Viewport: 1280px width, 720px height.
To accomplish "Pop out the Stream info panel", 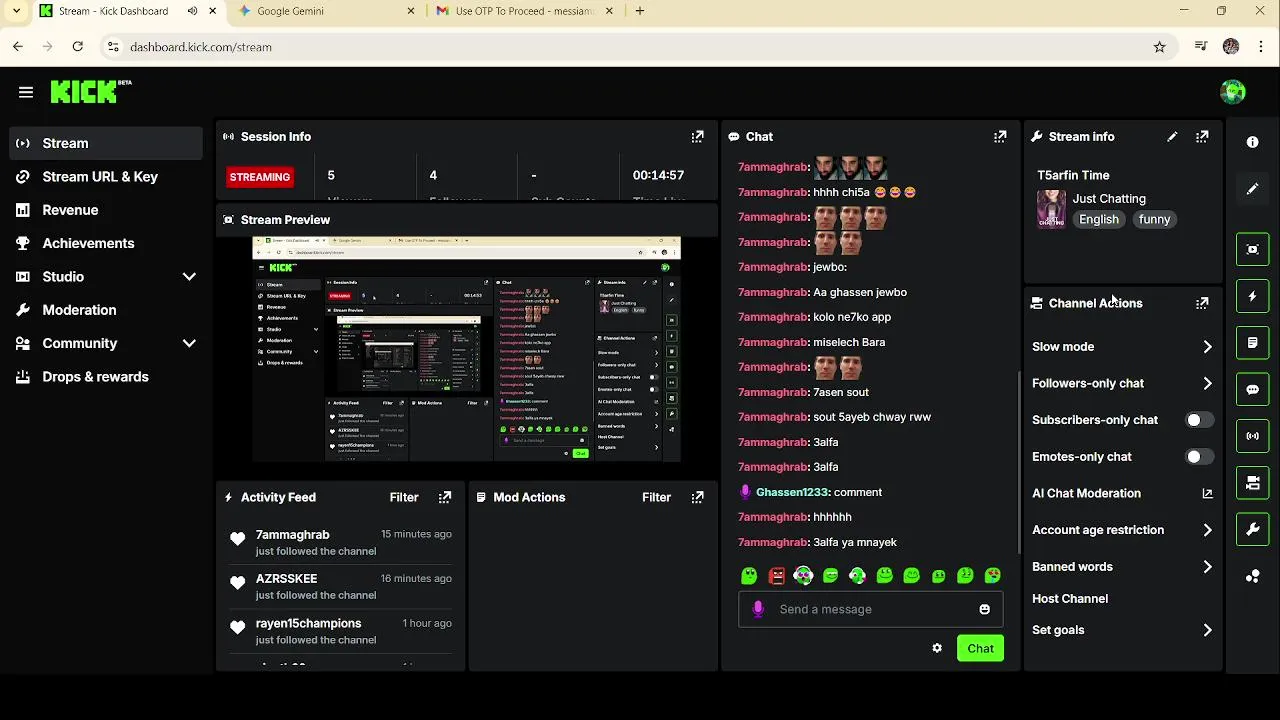I will (1202, 137).
